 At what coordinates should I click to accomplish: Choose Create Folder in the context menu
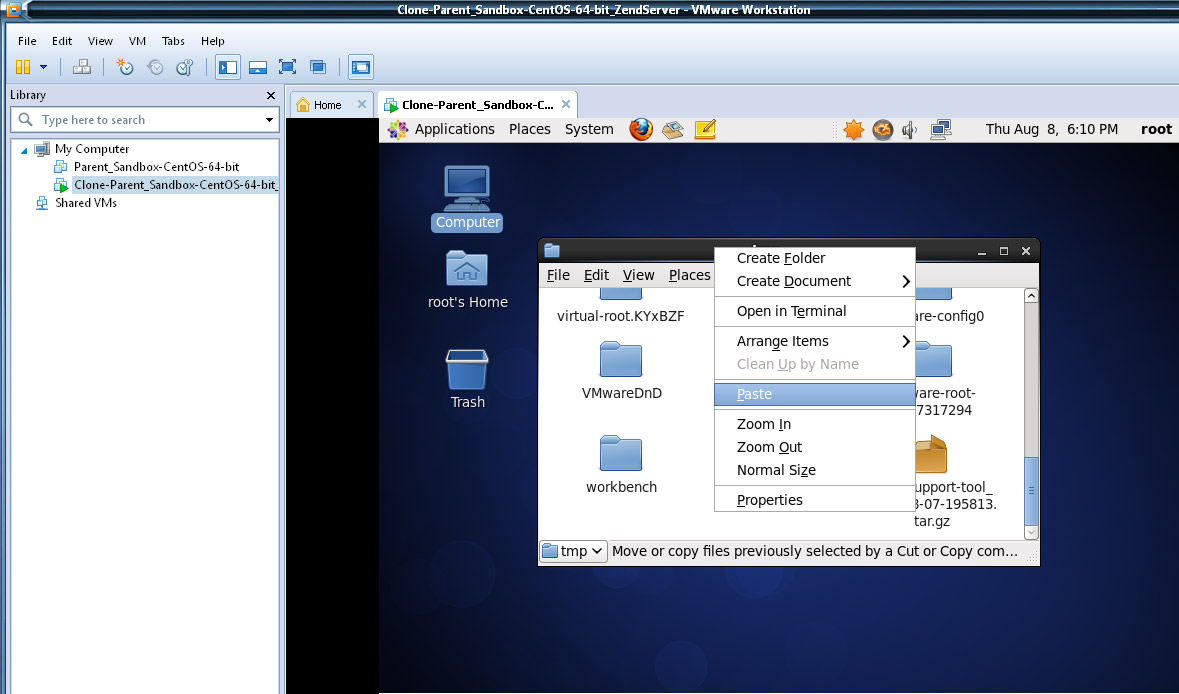814,258
